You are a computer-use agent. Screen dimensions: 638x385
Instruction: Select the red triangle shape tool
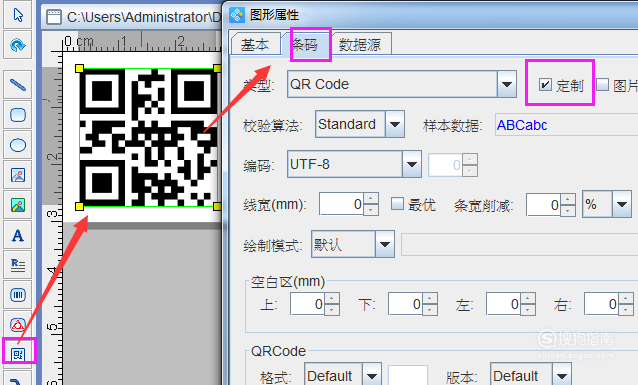click(17, 324)
